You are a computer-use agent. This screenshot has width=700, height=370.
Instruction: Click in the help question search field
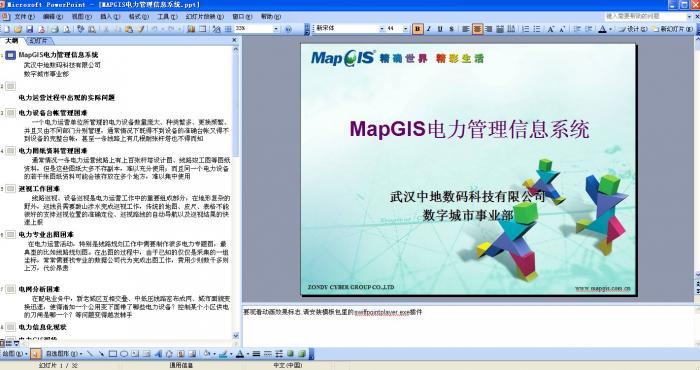645,16
